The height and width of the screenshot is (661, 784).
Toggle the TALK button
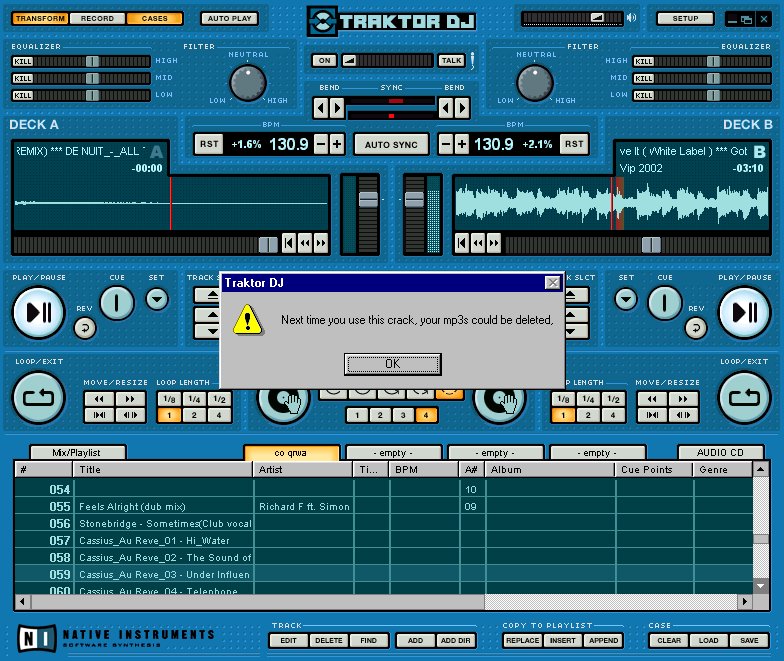point(452,60)
